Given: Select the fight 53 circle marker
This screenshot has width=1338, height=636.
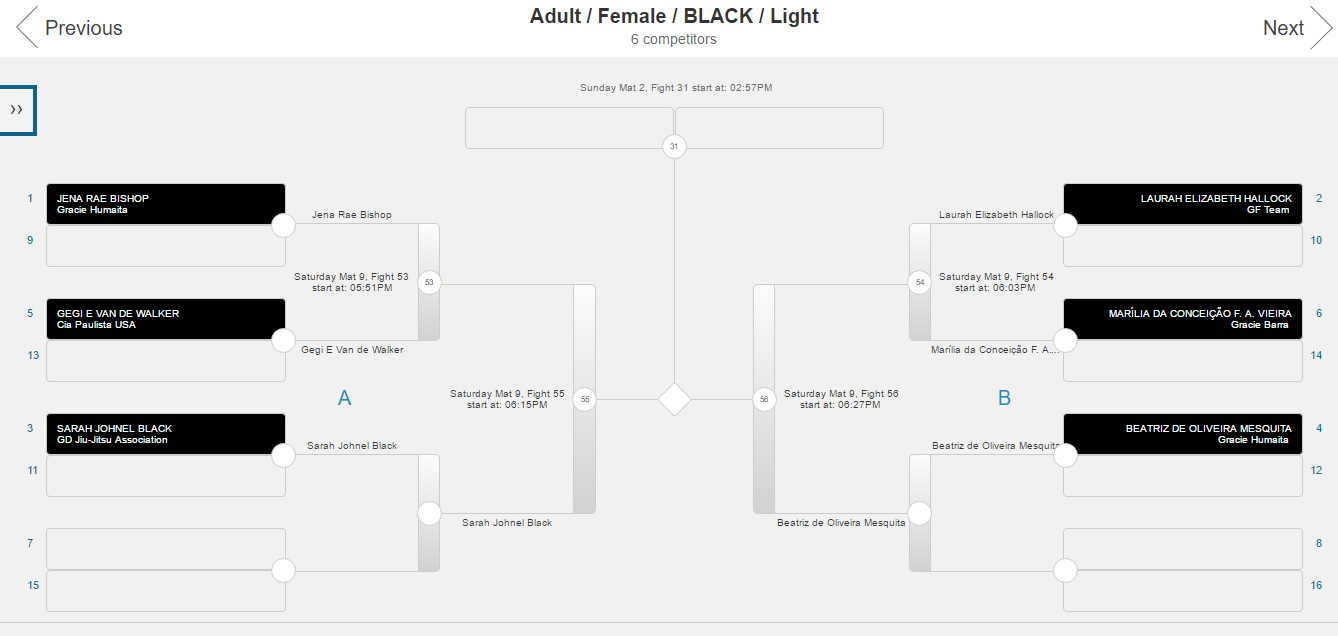Looking at the screenshot, I should (x=429, y=283).
